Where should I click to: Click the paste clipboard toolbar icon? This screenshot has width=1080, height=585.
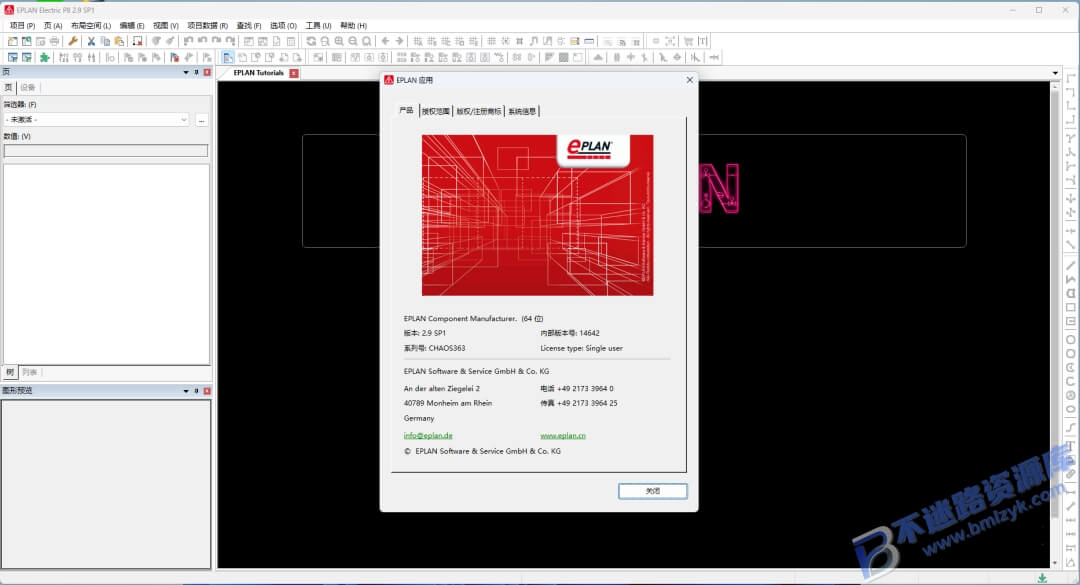(x=119, y=41)
